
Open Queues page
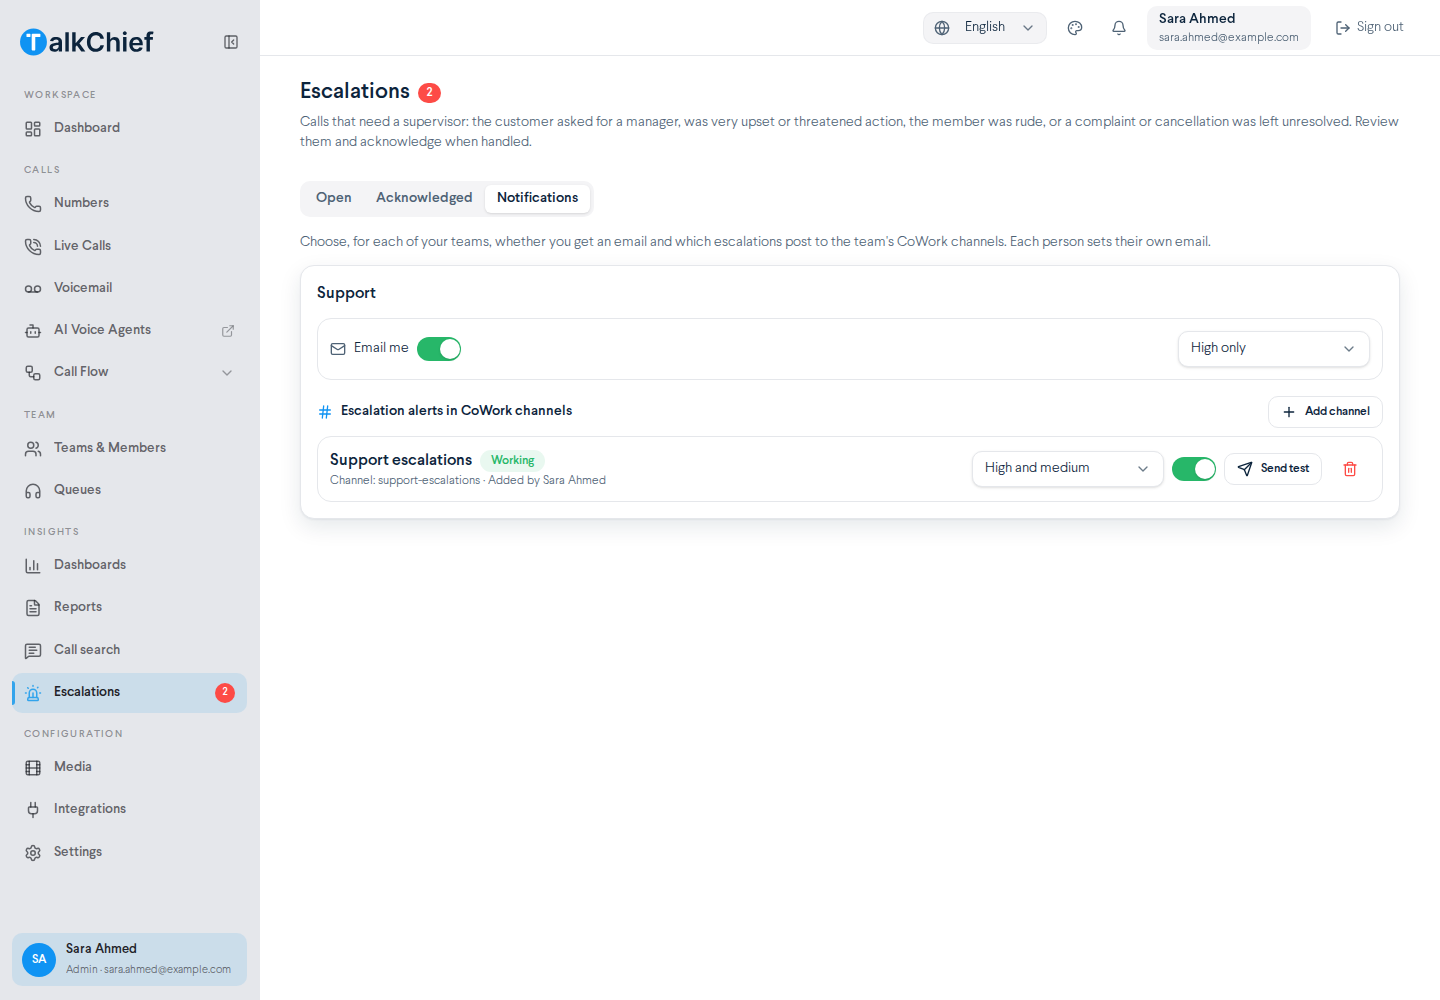click(130, 490)
